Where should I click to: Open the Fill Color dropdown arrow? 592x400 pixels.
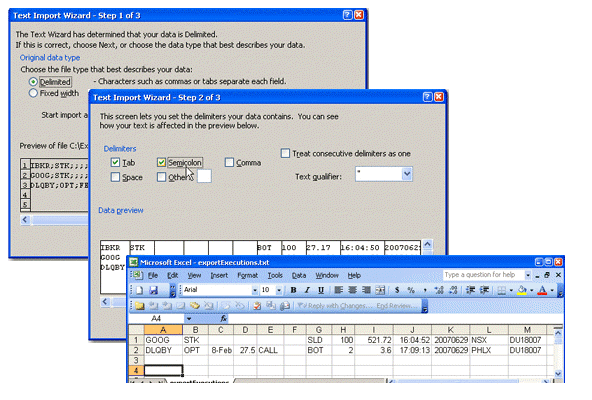point(532,290)
